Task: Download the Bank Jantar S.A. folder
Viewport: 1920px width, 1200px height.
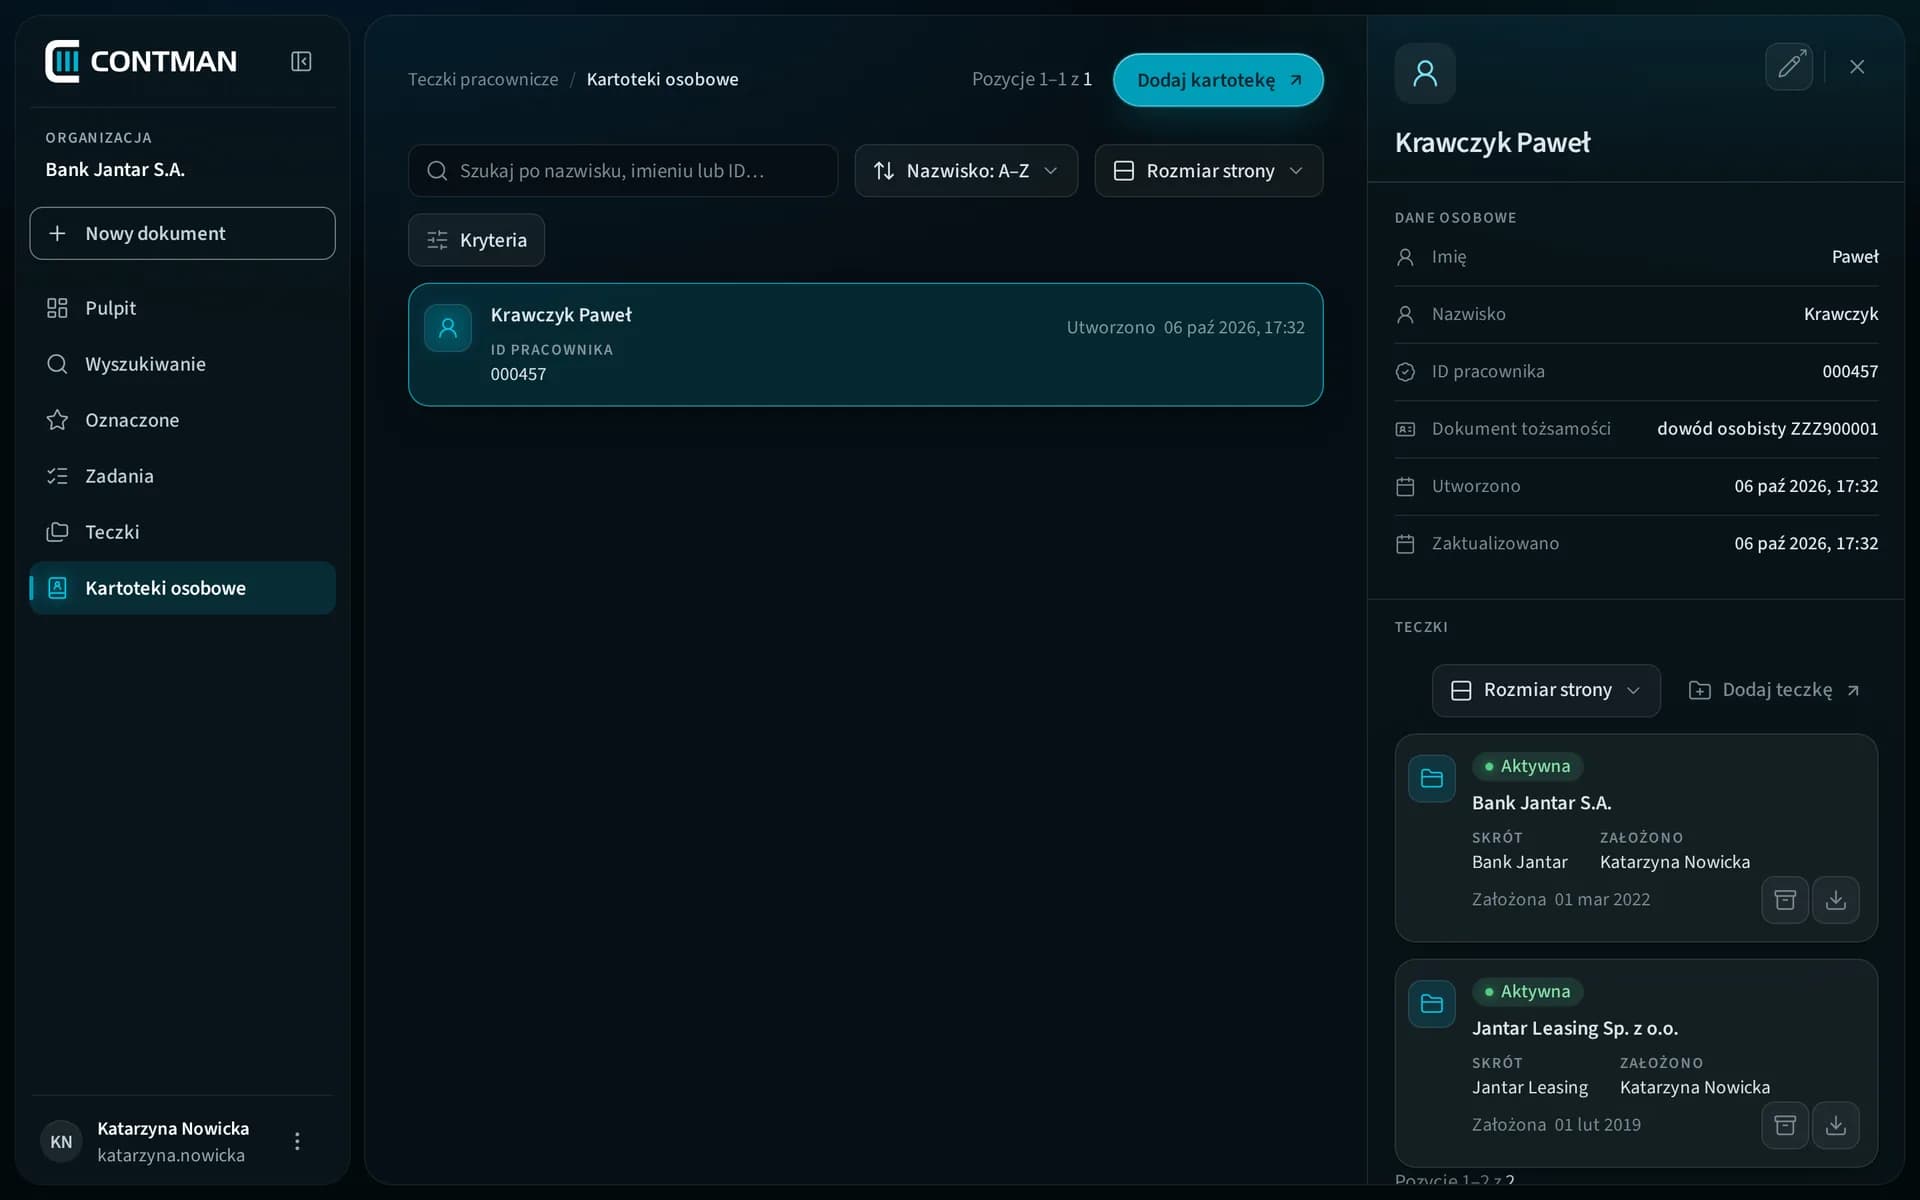Action: pos(1836,900)
